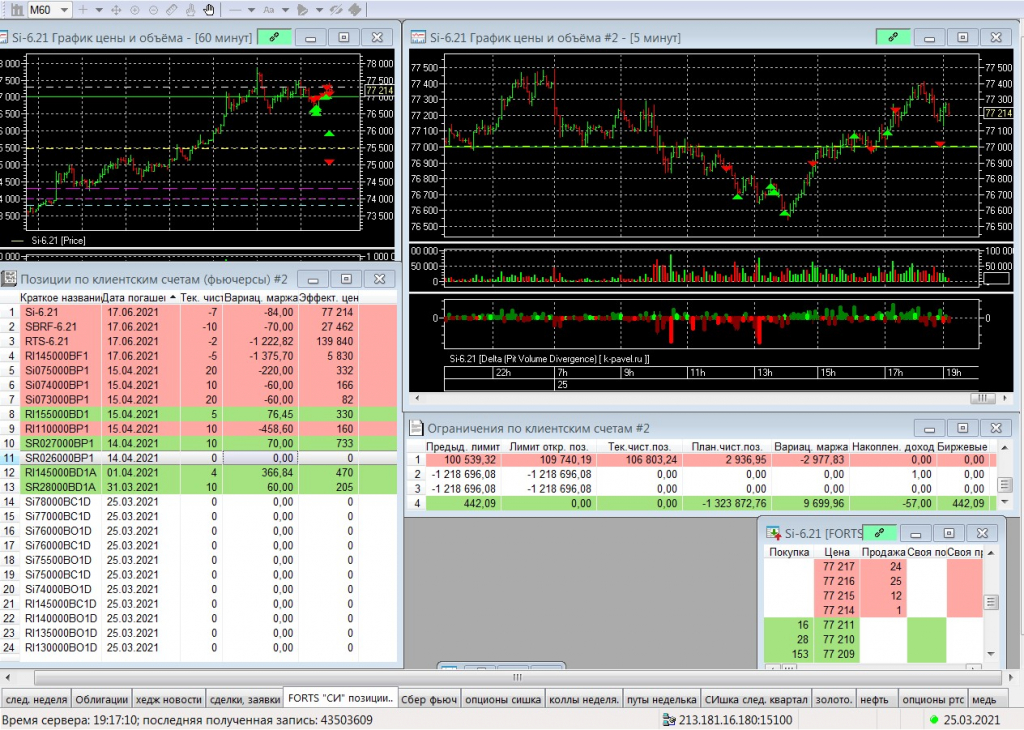Screen dimensions: 1024x730
Task: Click the Лимит откр. поз. column header
Action: (549, 447)
